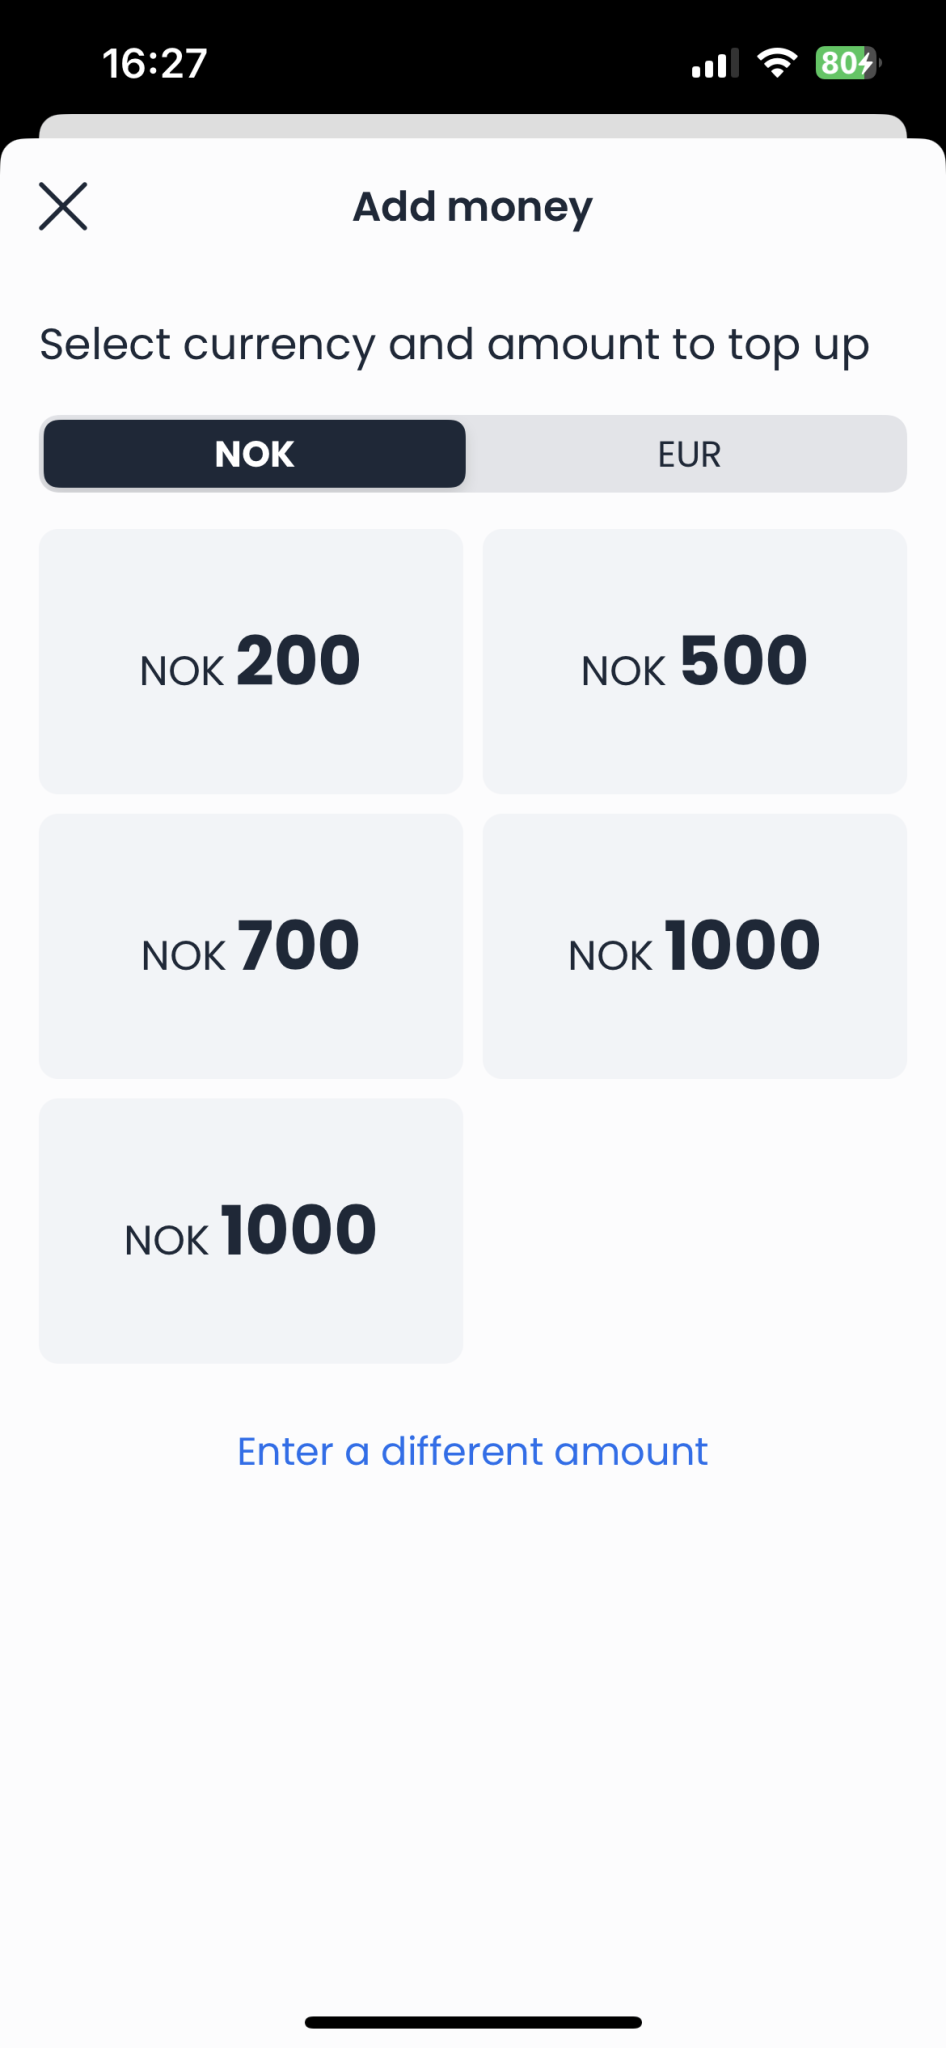
Task: Switch currency to the EUR tab
Action: [688, 454]
